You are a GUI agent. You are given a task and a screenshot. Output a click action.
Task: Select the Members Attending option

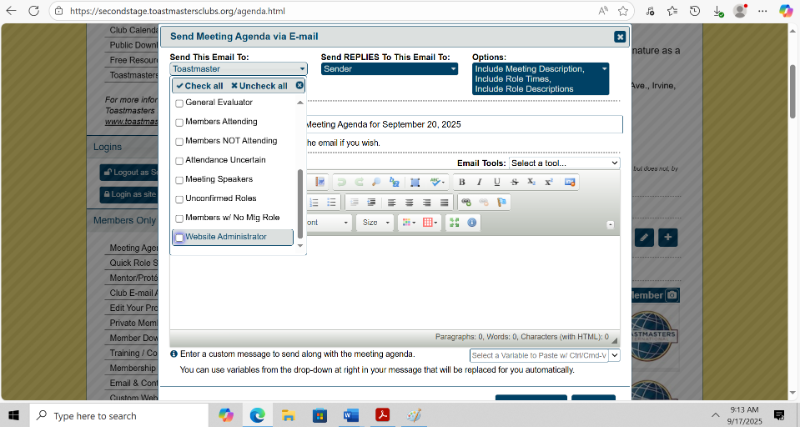click(221, 122)
